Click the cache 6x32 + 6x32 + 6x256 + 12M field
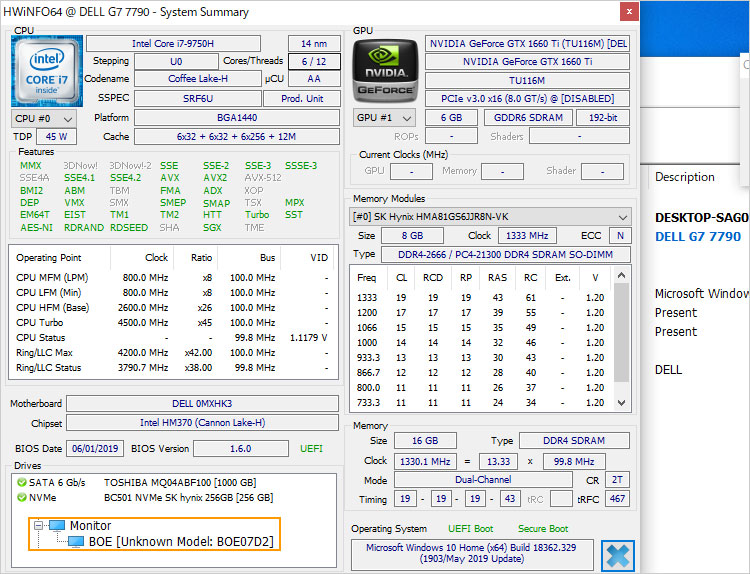Viewport: 750px width, 574px height. point(237,137)
